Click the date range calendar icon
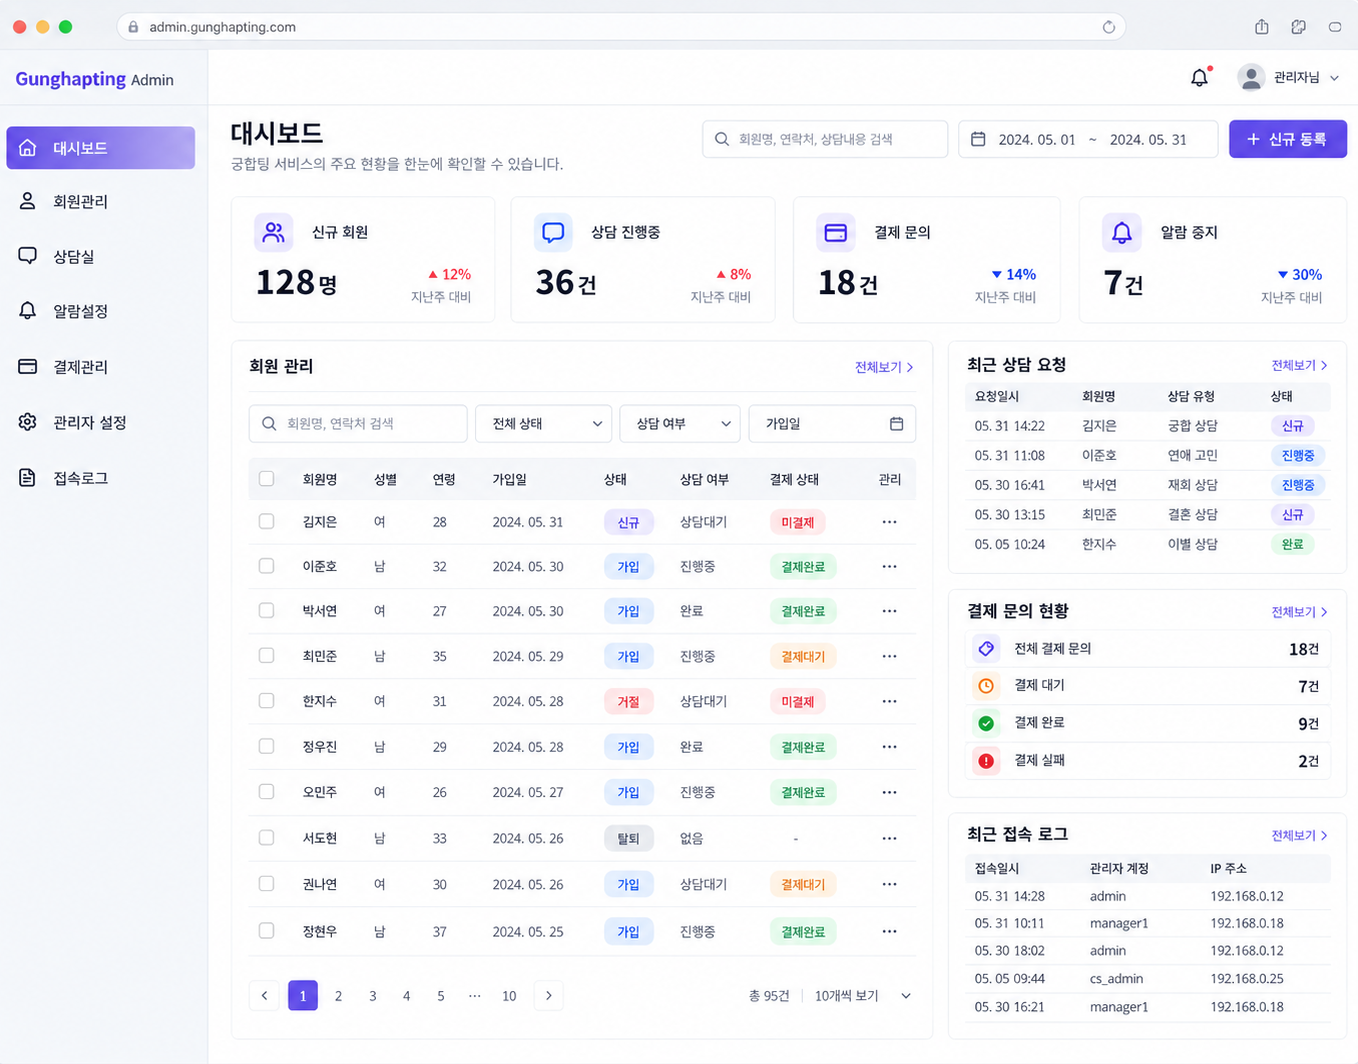Viewport: 1358px width, 1064px height. pos(978,139)
